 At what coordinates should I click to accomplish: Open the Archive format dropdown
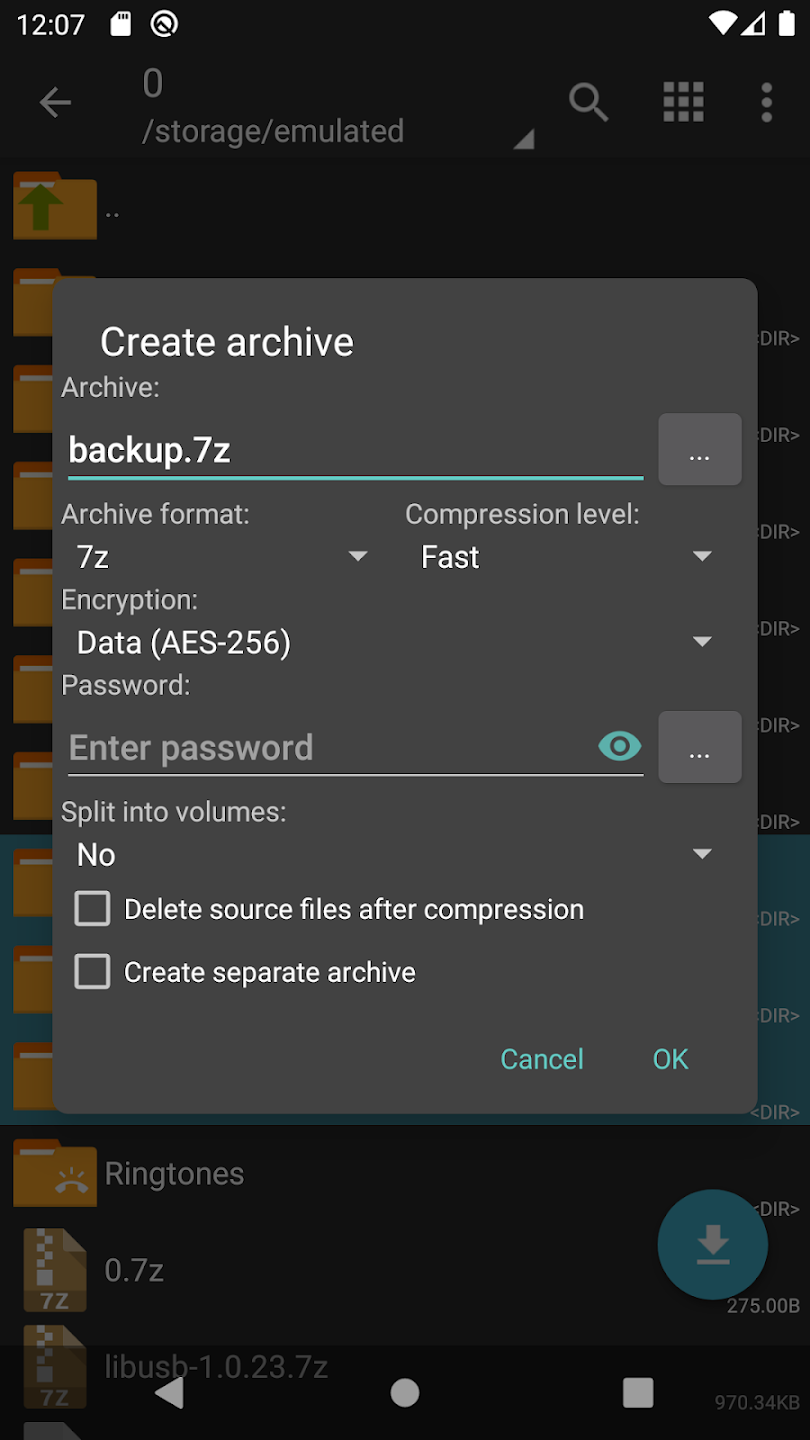(220, 557)
